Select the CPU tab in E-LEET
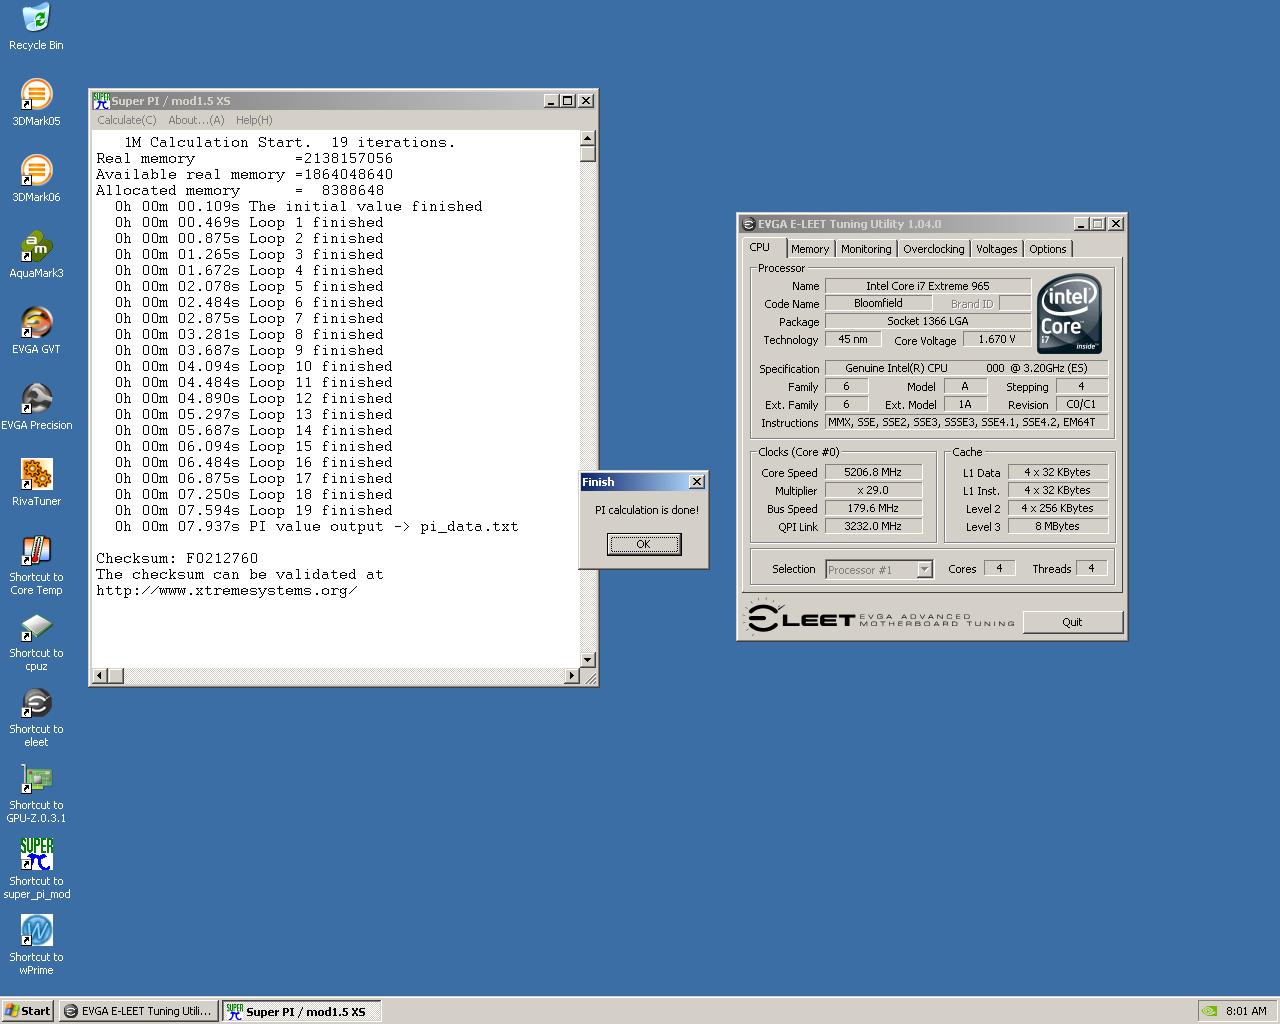Screen dimensions: 1280x1024 pos(760,247)
